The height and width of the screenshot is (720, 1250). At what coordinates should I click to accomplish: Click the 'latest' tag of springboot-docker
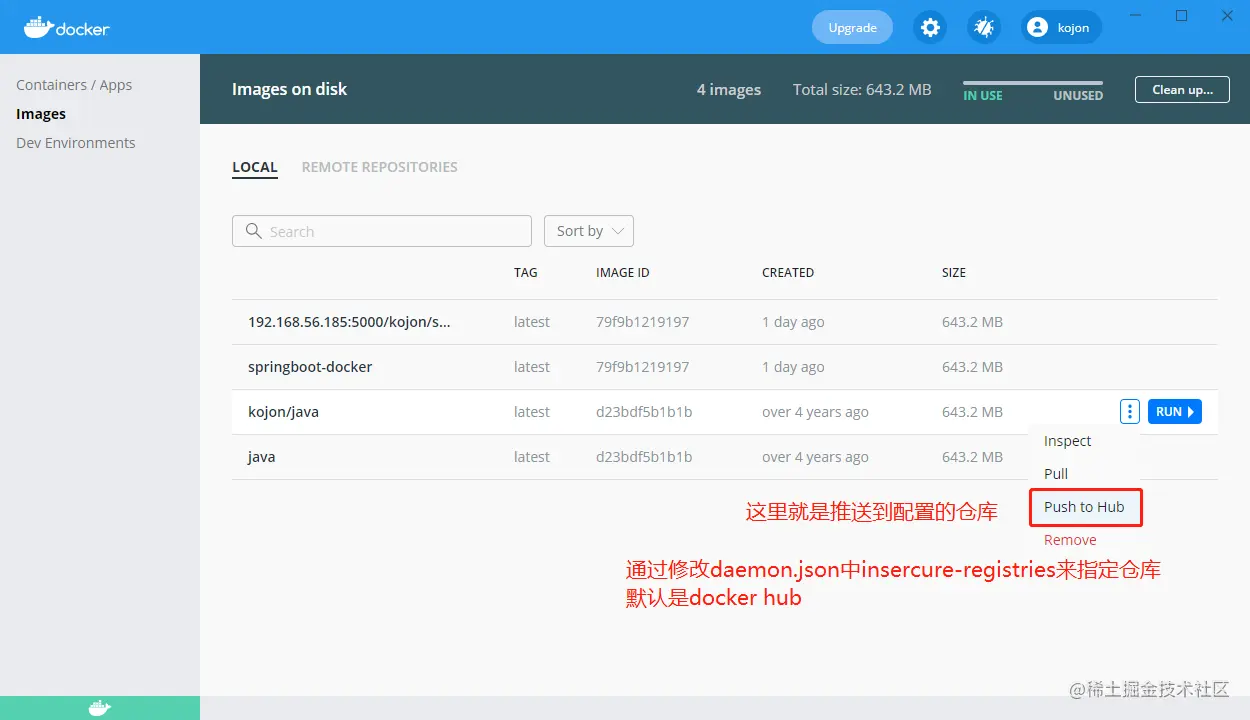pos(532,367)
